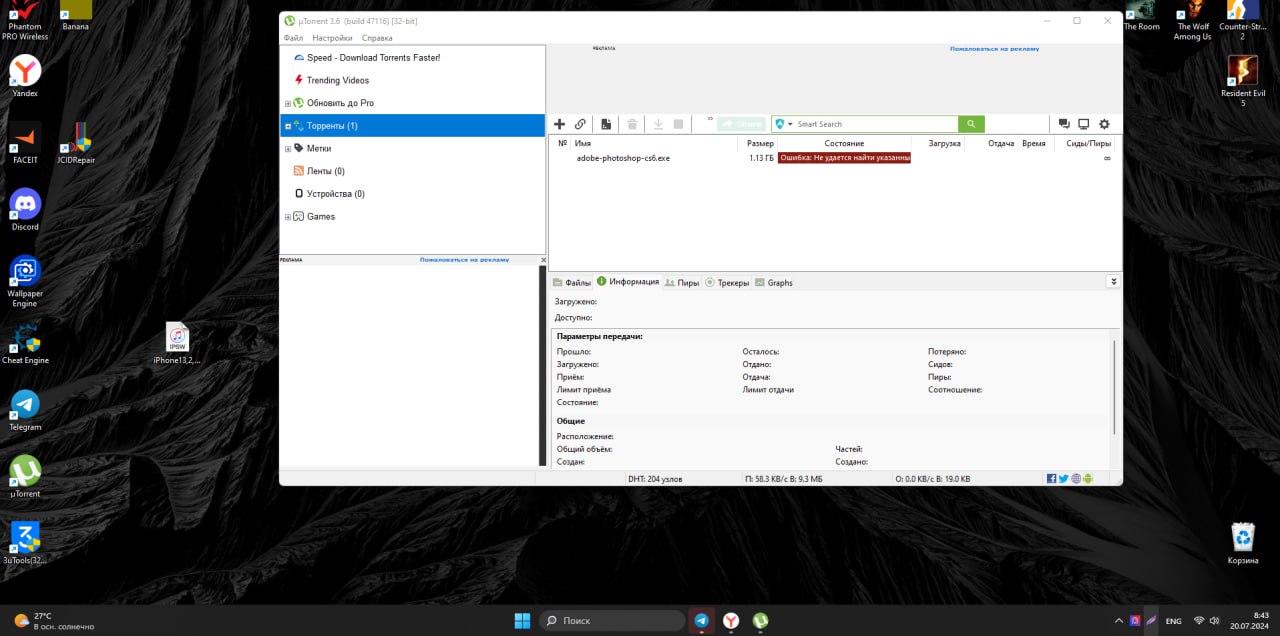Screen dimensions: 1280x636
Task: Open the Файл menu
Action: click(x=293, y=38)
